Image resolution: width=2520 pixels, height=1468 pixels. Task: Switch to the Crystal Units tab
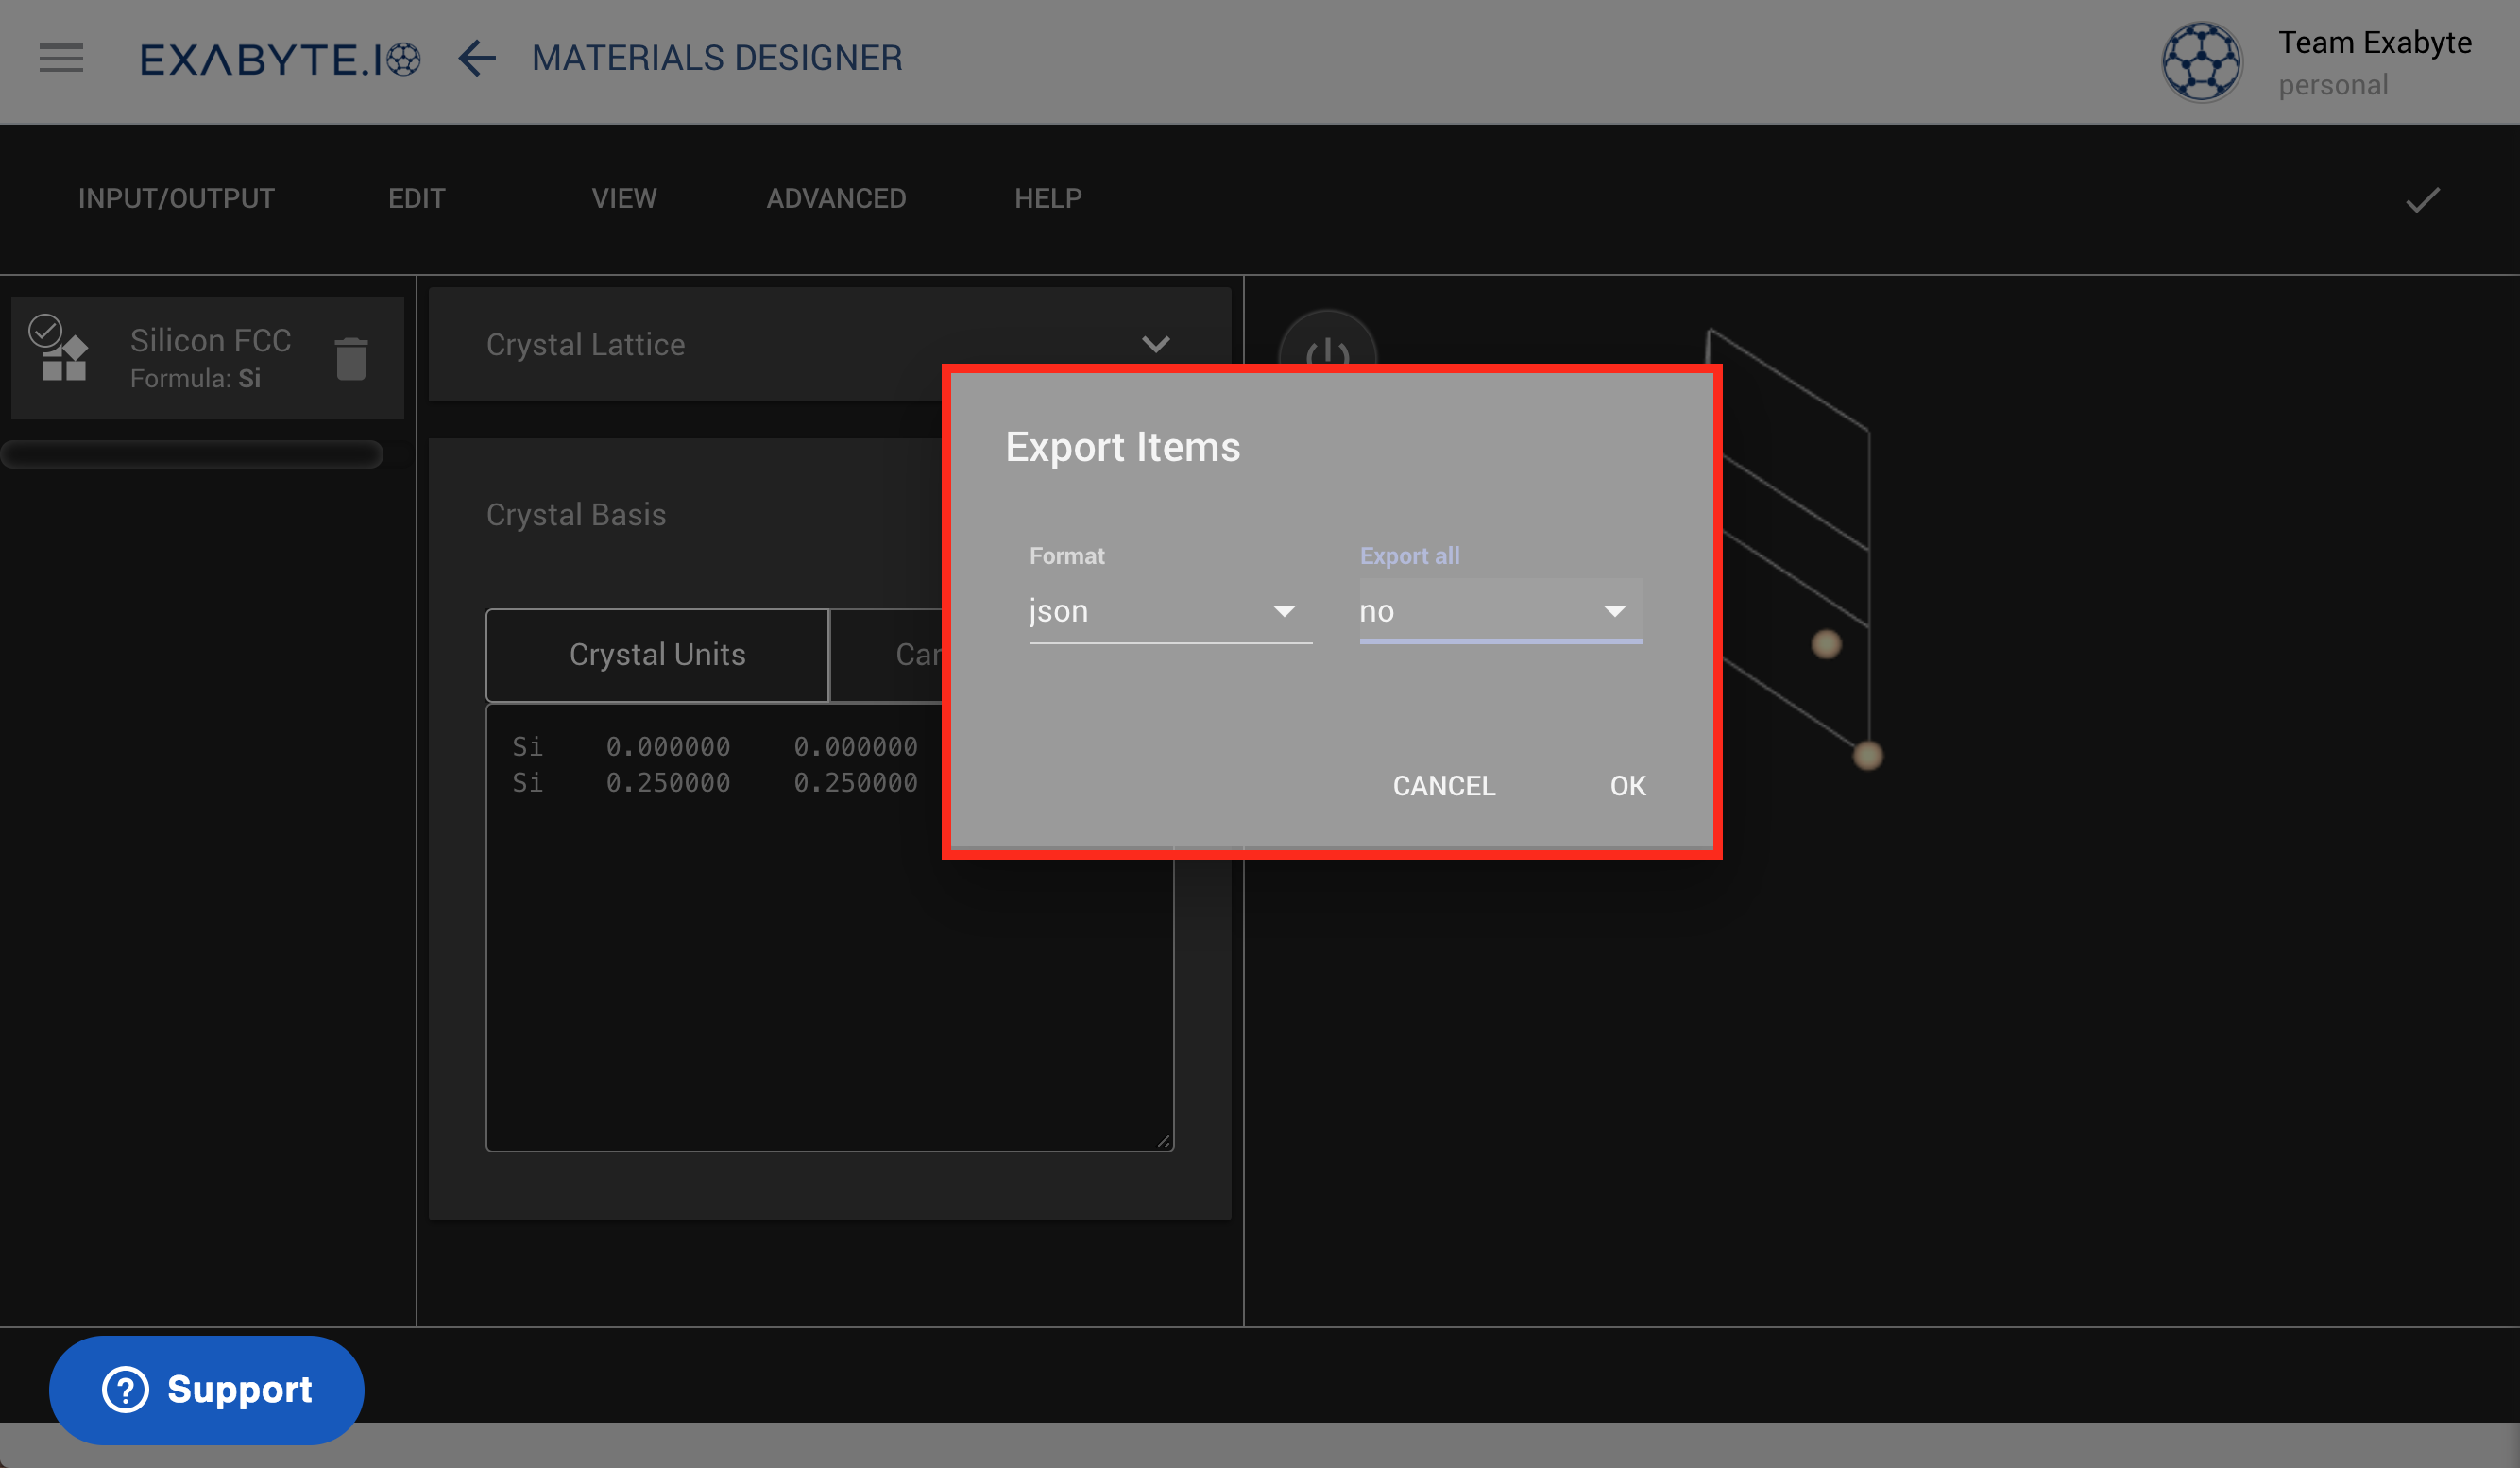[657, 655]
